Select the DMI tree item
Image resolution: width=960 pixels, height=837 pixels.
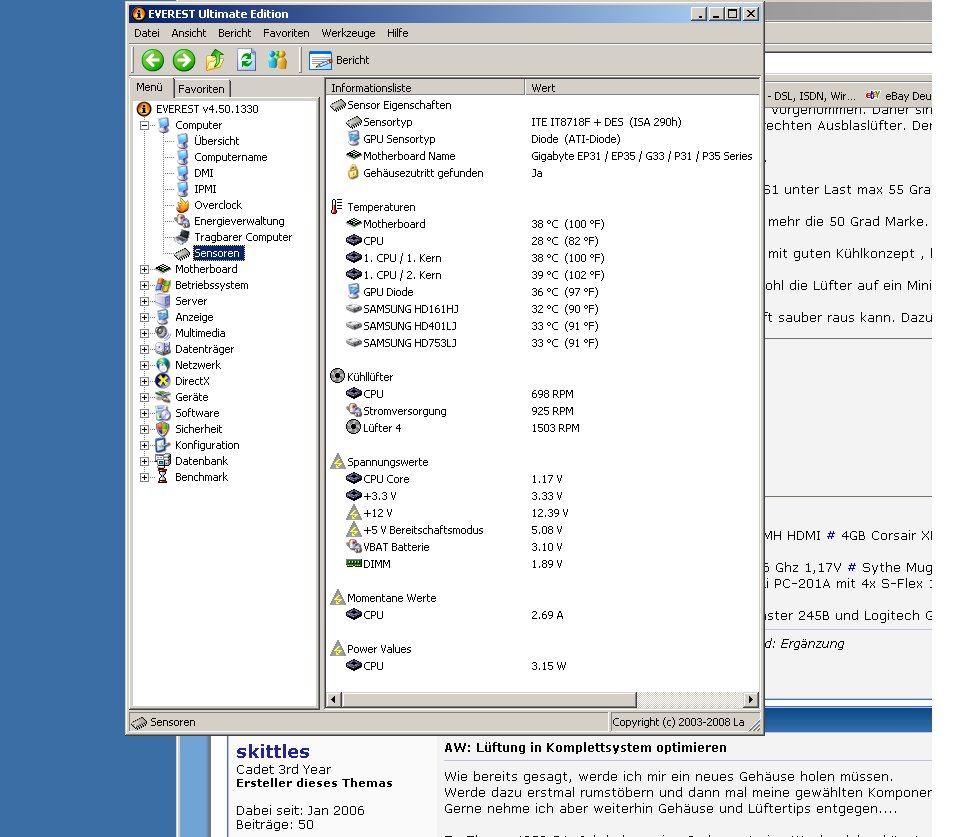click(203, 173)
